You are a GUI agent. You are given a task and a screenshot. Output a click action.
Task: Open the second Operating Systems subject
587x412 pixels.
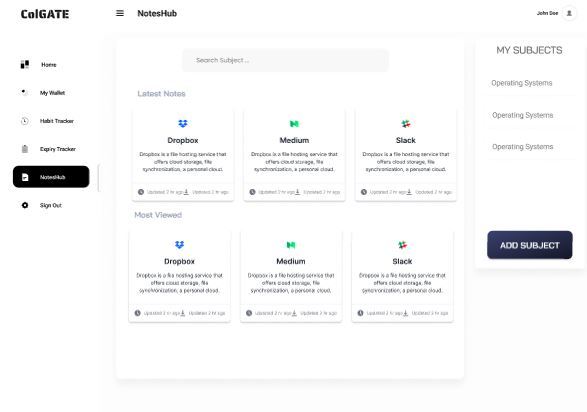[x=522, y=115]
